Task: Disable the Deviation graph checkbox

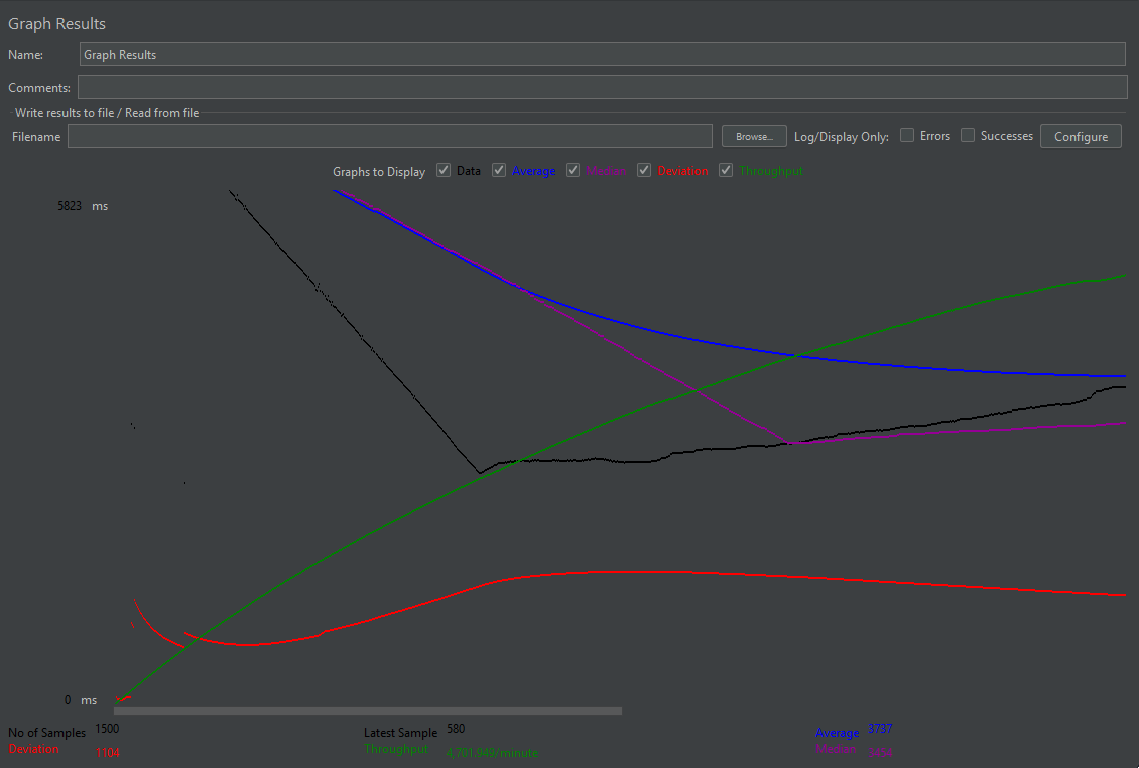Action: (644, 170)
